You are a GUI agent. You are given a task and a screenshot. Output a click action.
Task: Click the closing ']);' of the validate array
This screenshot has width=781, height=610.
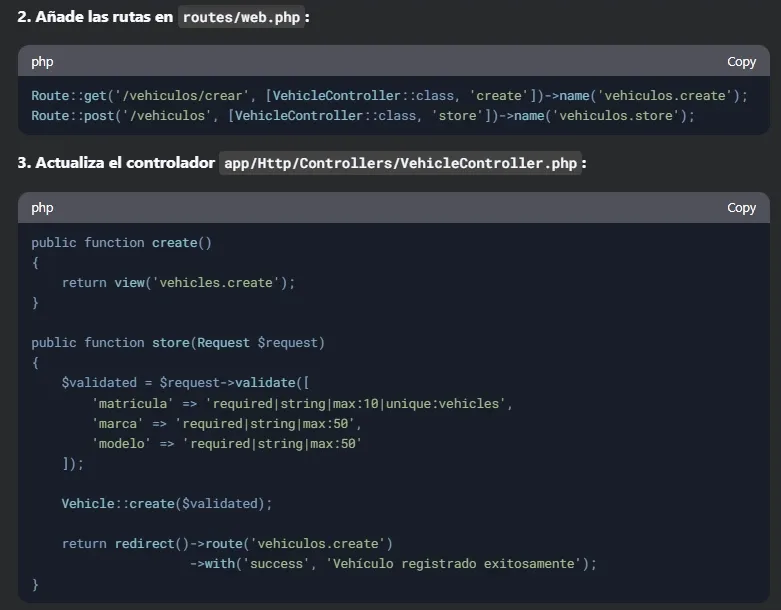[73, 464]
